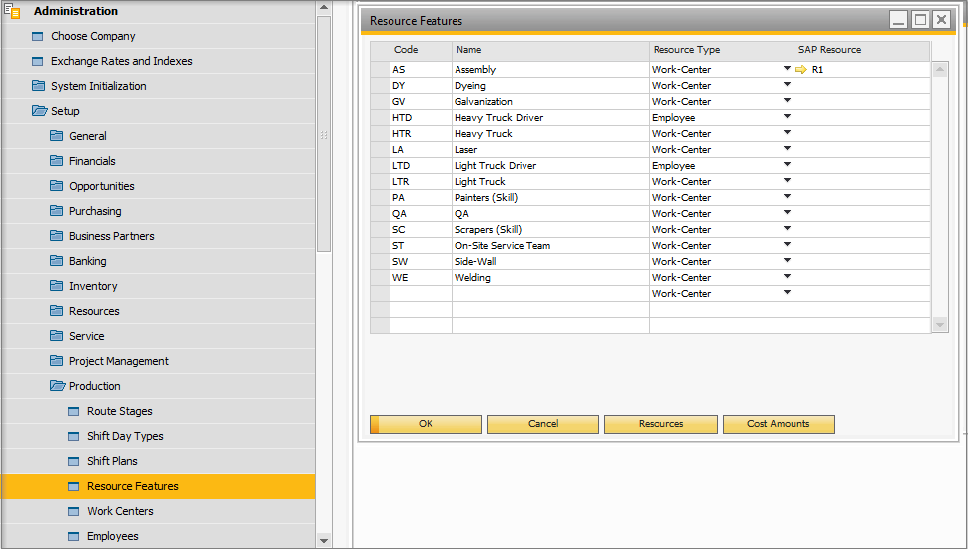The height and width of the screenshot is (549, 968).
Task: Click the Setup open folder icon
Action: click(x=39, y=111)
